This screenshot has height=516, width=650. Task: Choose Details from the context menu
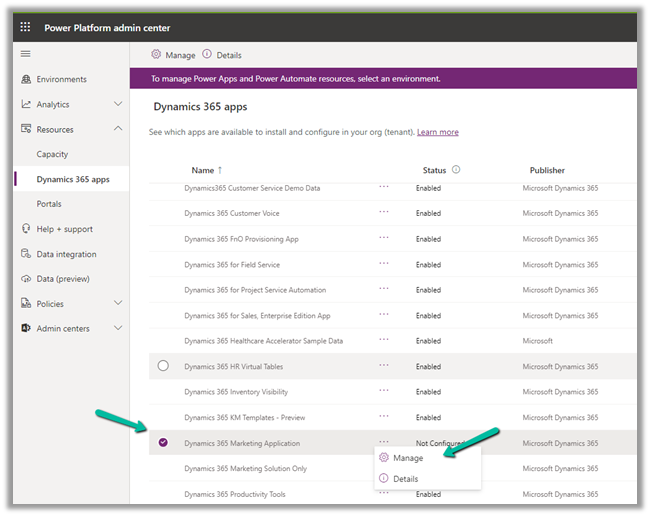[x=405, y=479]
